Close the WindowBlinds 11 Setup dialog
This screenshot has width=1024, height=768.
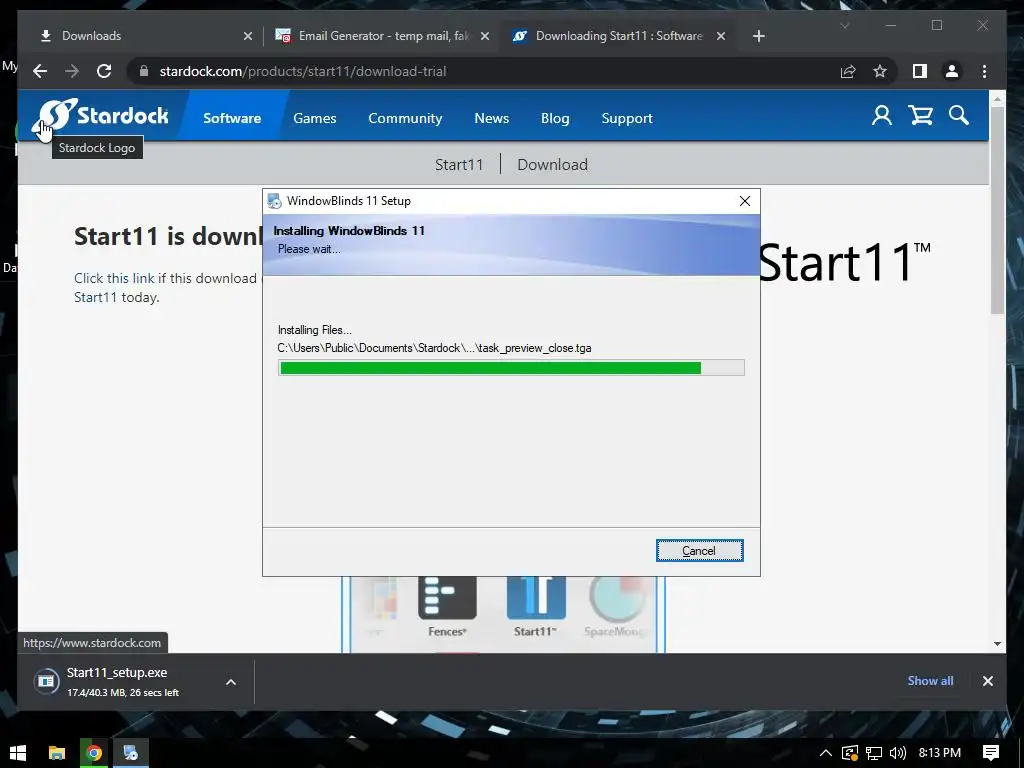[x=744, y=201]
